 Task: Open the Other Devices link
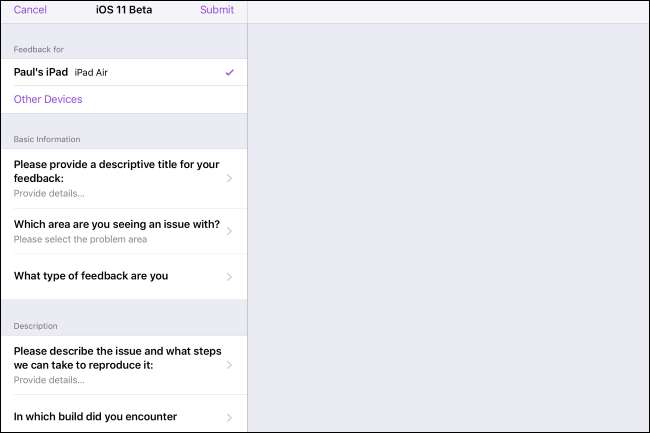48,100
